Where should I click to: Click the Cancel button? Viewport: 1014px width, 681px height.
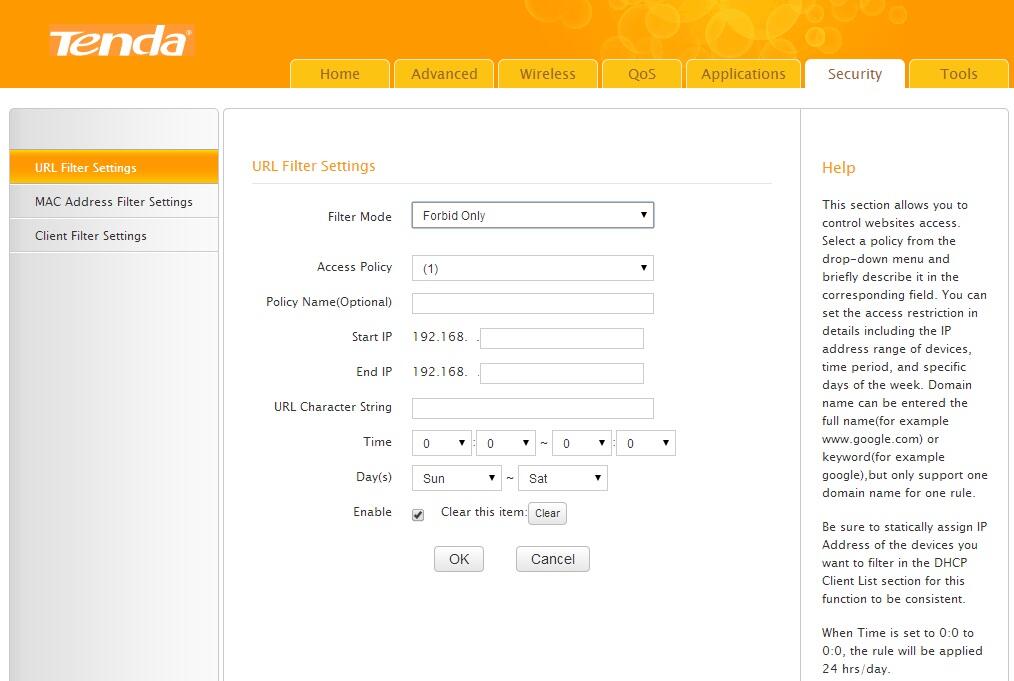tap(553, 559)
